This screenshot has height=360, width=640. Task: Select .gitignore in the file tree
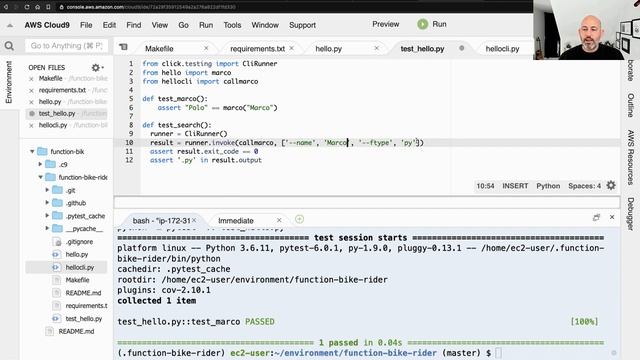79,242
